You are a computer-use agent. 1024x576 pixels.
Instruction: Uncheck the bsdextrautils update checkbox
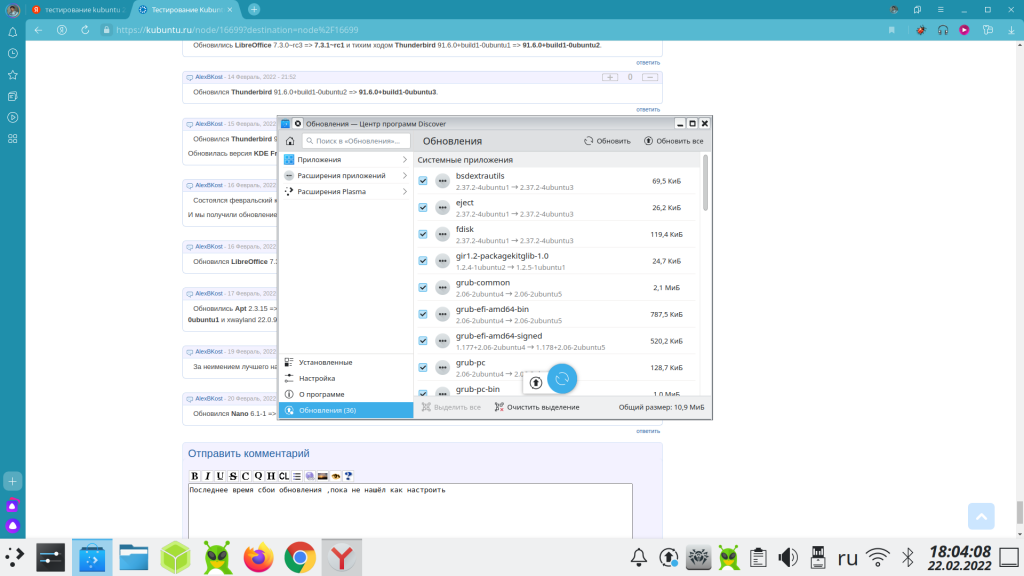(423, 181)
